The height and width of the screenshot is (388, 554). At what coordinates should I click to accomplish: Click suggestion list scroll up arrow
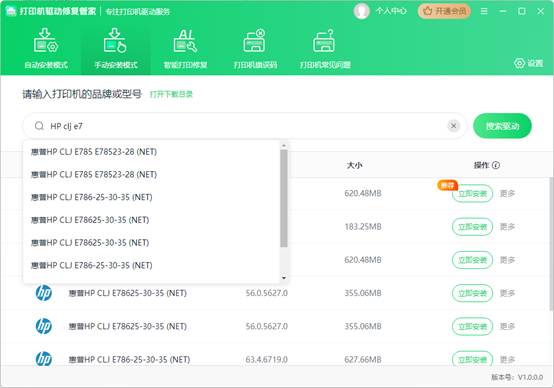(x=284, y=145)
